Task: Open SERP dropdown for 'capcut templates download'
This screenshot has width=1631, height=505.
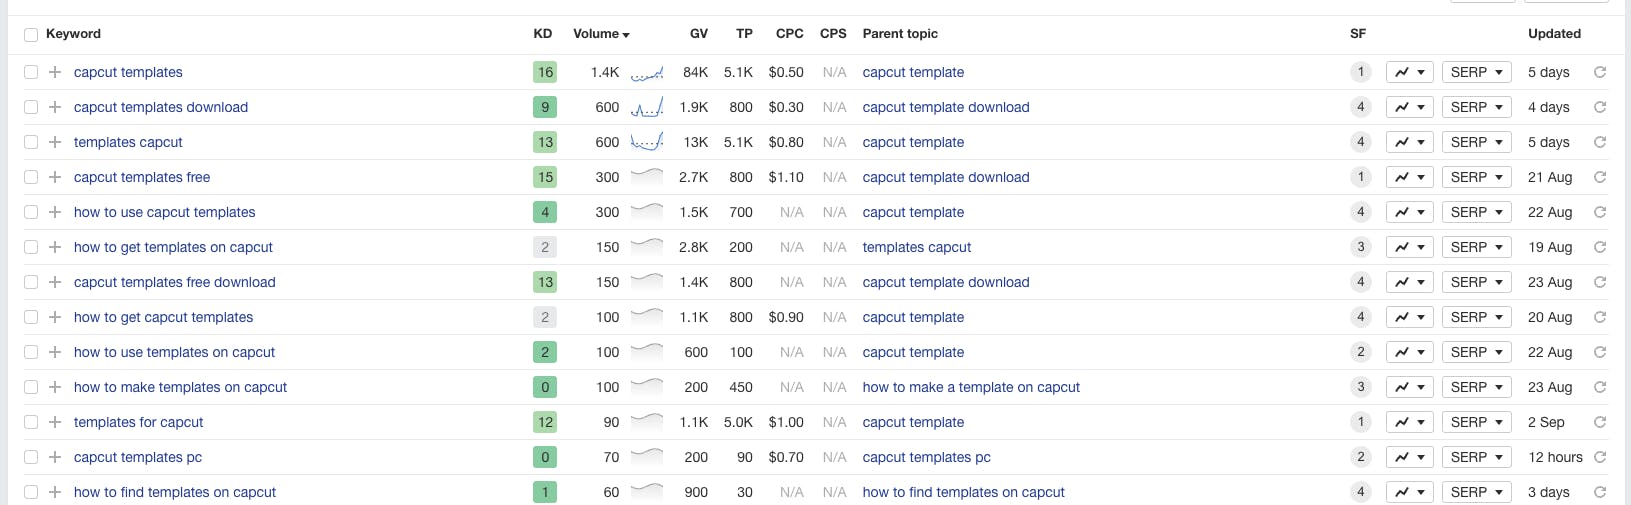Action: coord(1477,107)
